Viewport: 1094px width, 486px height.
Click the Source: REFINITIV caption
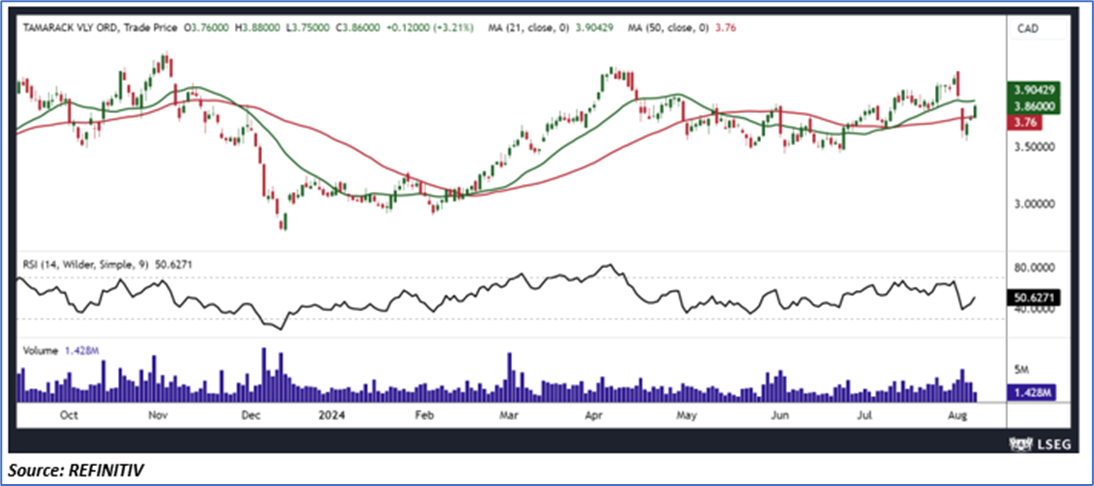coord(77,473)
